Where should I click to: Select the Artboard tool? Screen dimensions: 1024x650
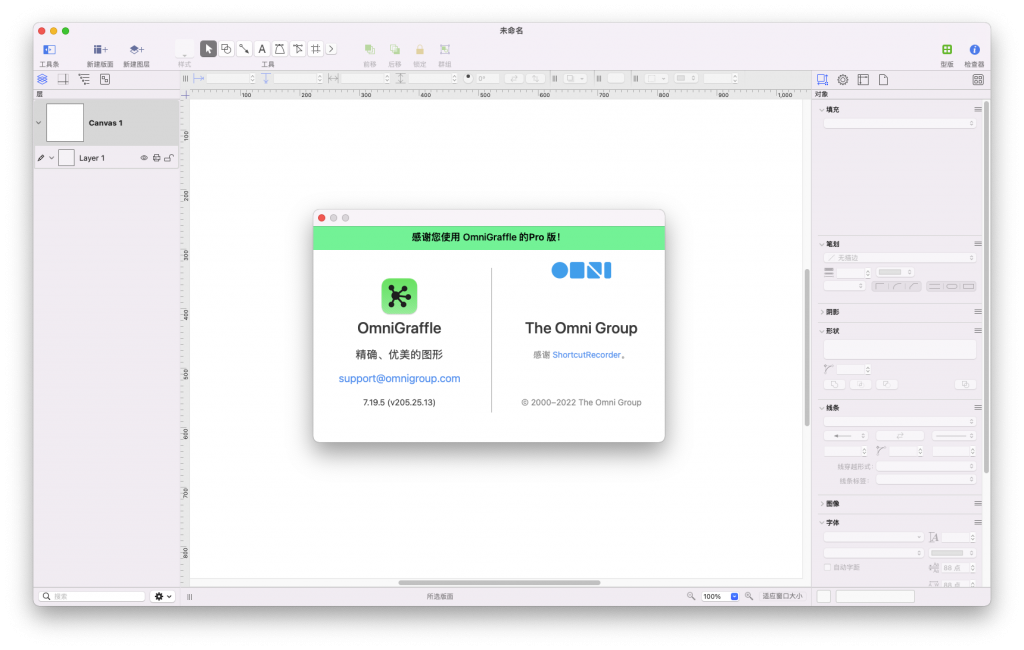[x=315, y=49]
